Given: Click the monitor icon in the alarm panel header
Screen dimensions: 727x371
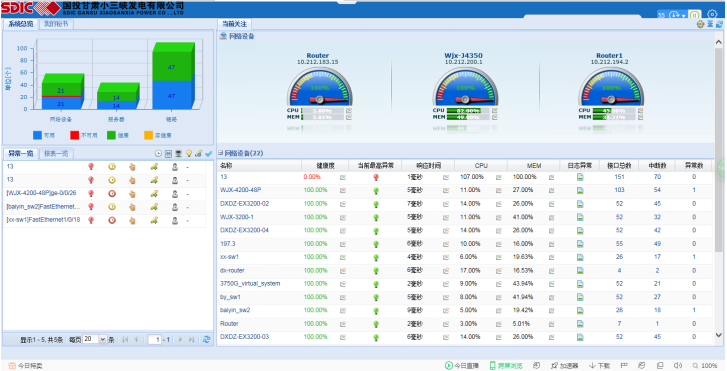Looking at the screenshot, I should coord(179,154).
